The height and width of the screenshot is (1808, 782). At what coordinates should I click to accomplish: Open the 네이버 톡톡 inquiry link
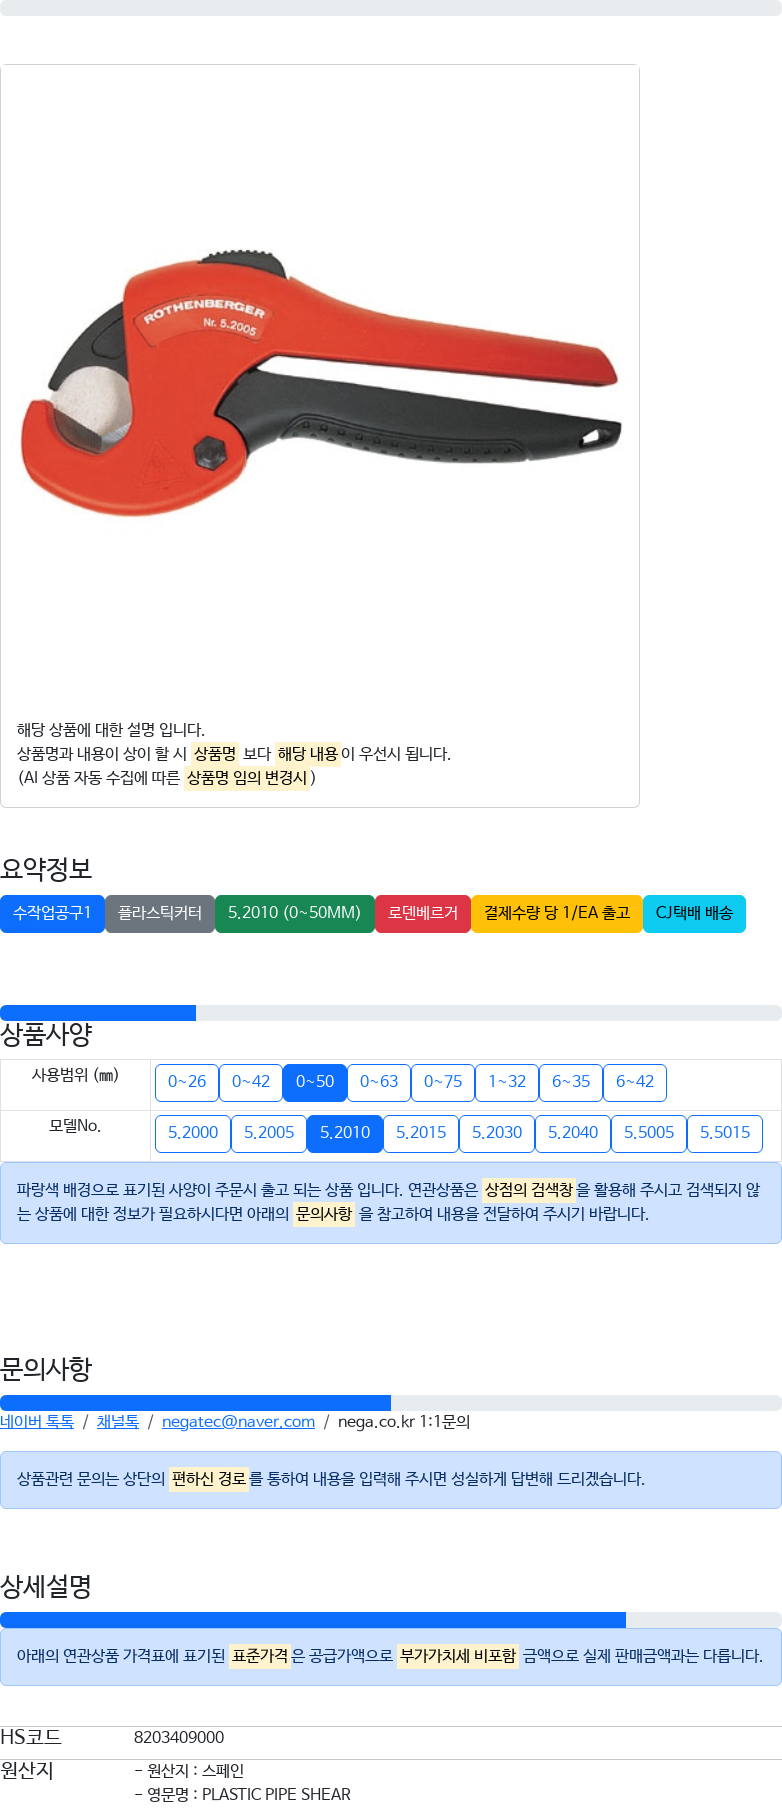37,1422
